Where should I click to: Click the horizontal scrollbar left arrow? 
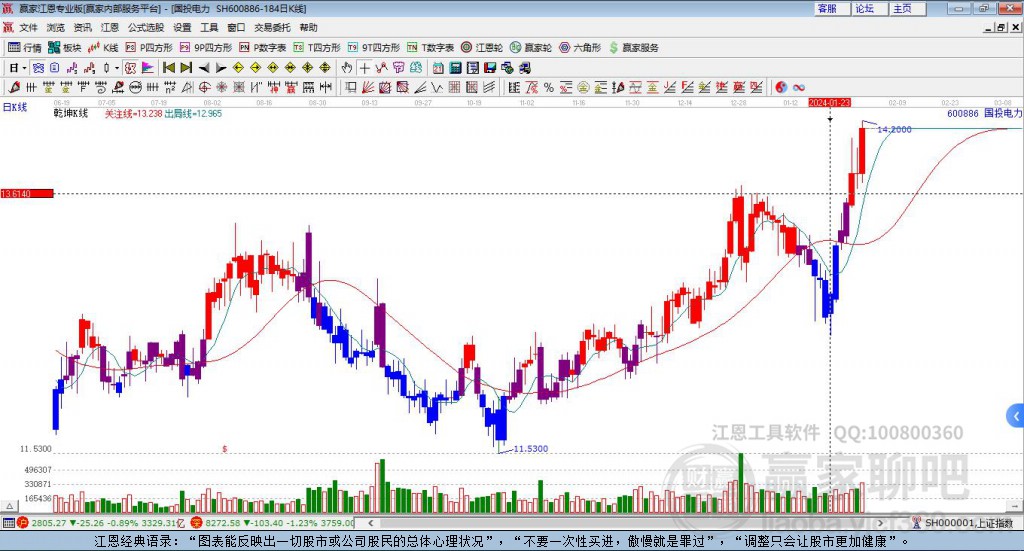[371, 523]
